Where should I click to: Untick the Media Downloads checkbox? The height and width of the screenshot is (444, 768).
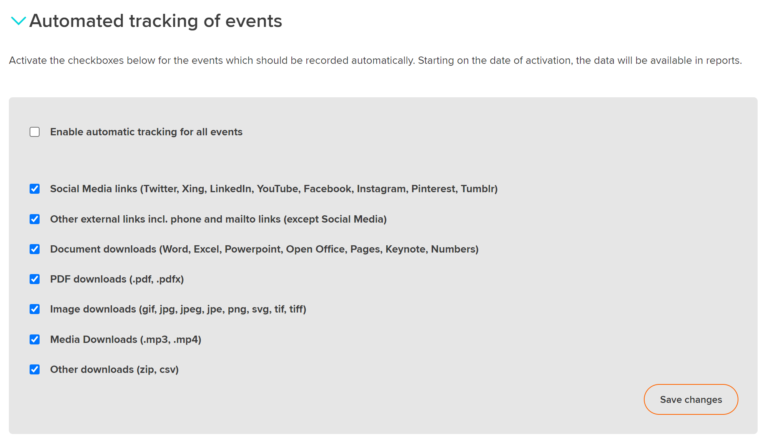coord(34,339)
